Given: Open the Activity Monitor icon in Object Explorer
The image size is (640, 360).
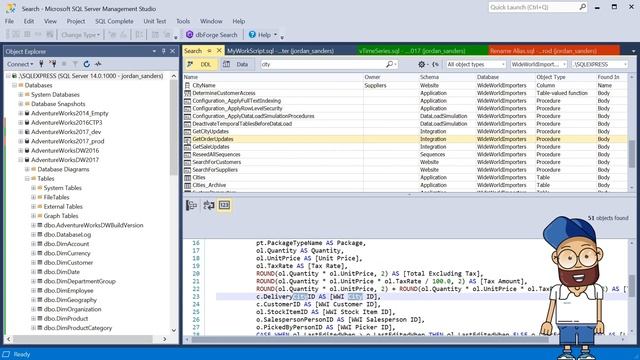Looking at the screenshot, I should pyautogui.click(x=98, y=64).
